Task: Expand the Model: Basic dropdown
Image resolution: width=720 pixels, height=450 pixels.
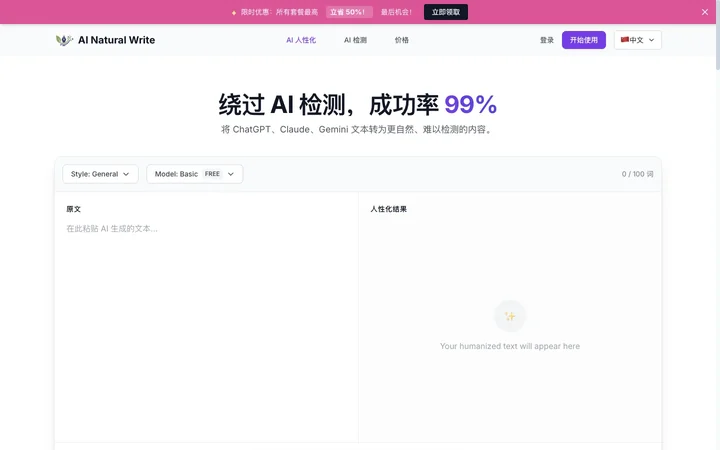Action: pyautogui.click(x=194, y=174)
